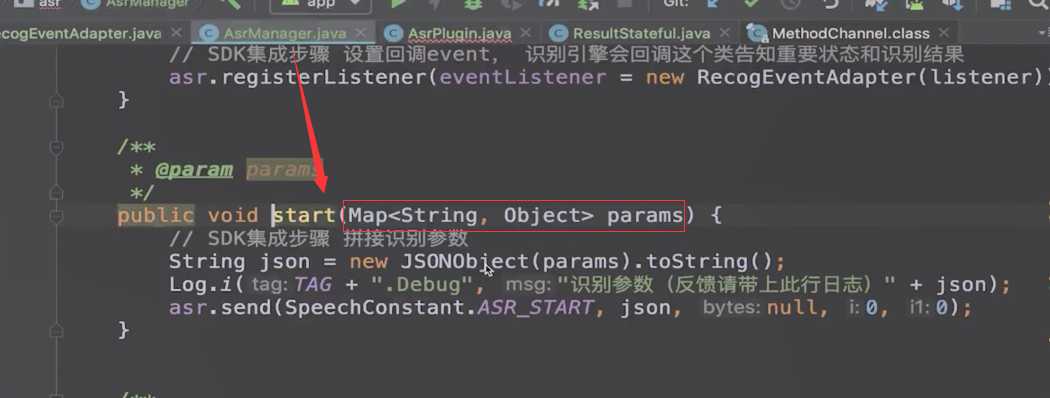This screenshot has width=1050, height=398.
Task: Click the comment about 设置回调event
Action: coord(566,54)
